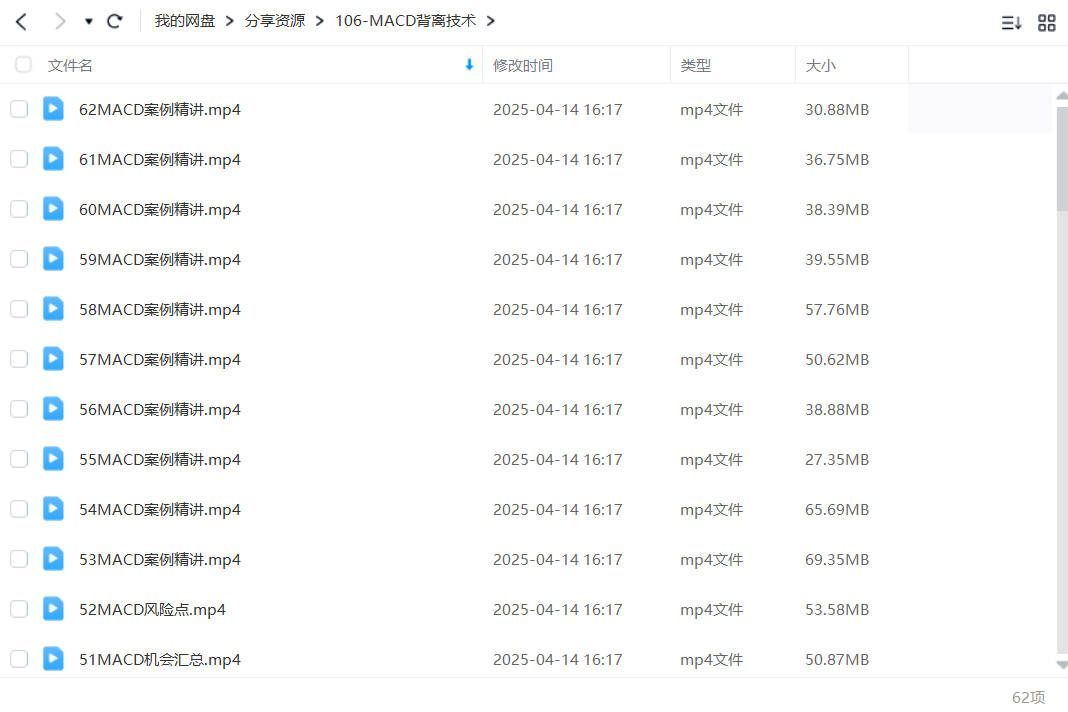Click video icon of 57MACD案例精讲.mp4
The height and width of the screenshot is (712, 1068).
point(53,359)
